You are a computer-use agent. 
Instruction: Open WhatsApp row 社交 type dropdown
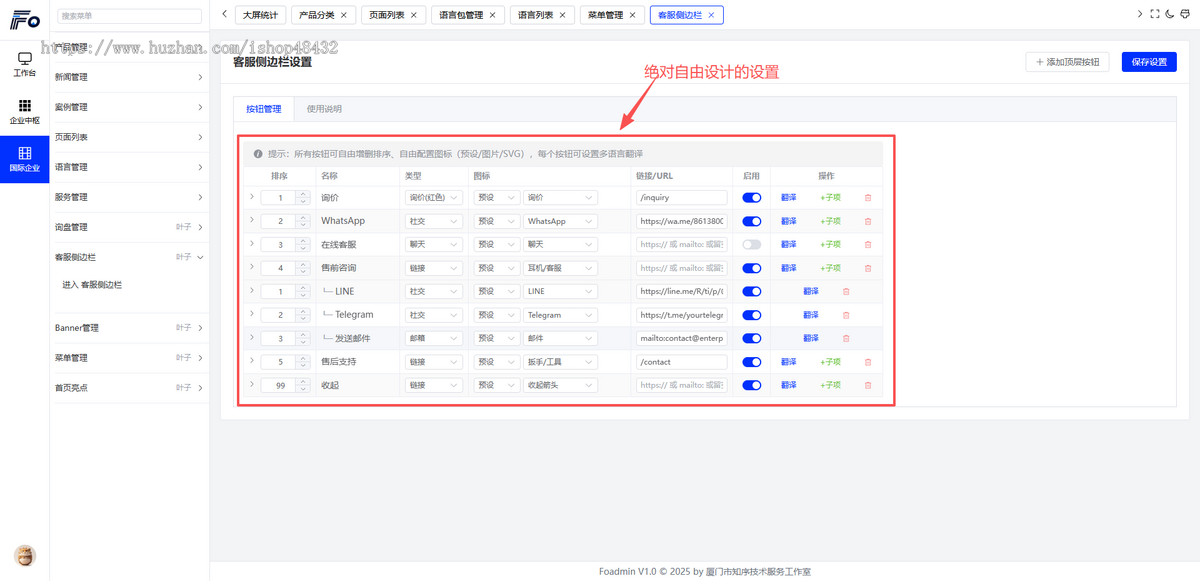pyautogui.click(x=434, y=221)
